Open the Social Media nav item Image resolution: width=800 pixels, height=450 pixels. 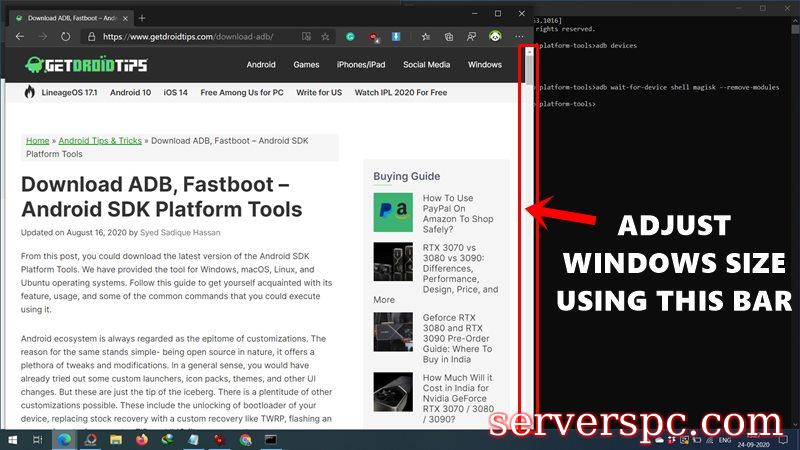(426, 65)
